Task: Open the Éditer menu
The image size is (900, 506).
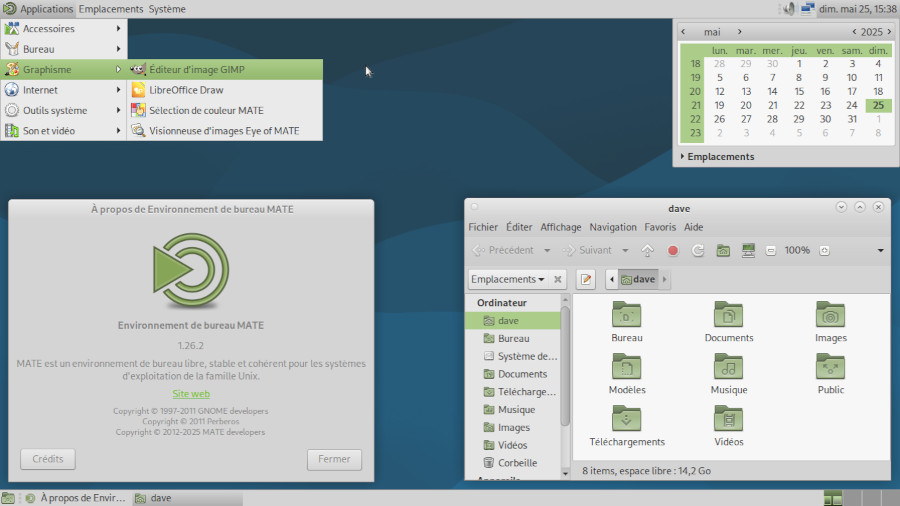Action: click(x=519, y=227)
